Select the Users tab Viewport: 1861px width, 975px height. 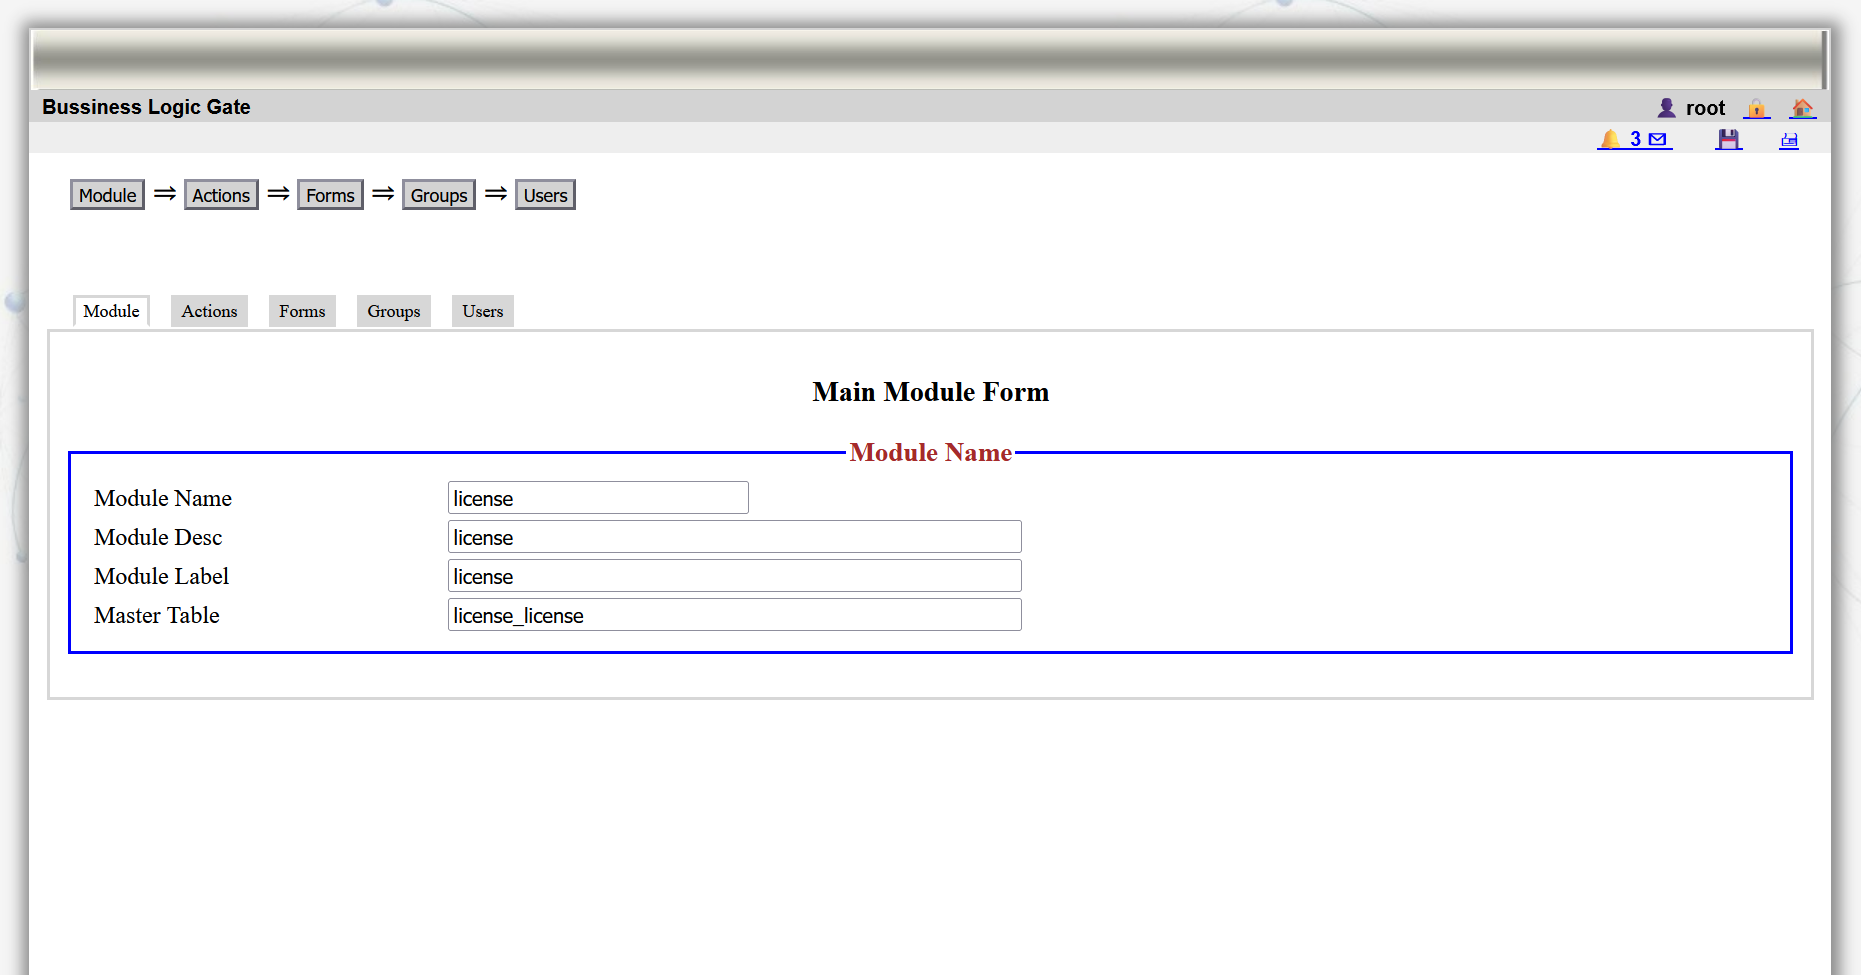482,311
